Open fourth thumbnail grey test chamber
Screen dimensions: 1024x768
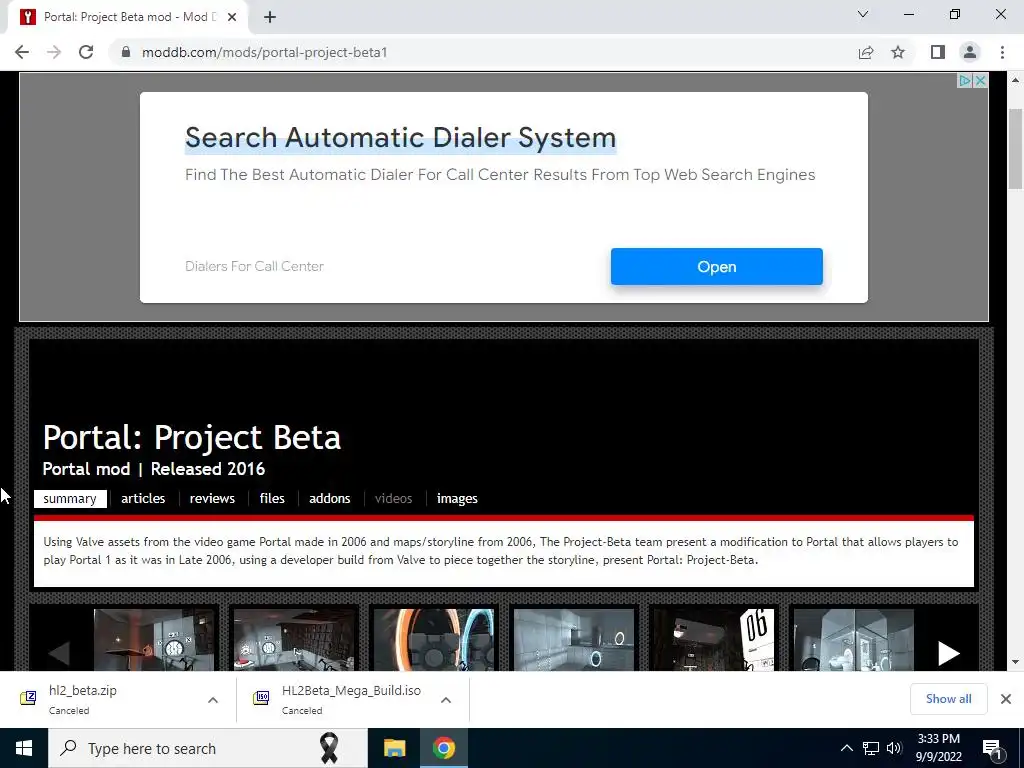(x=574, y=640)
